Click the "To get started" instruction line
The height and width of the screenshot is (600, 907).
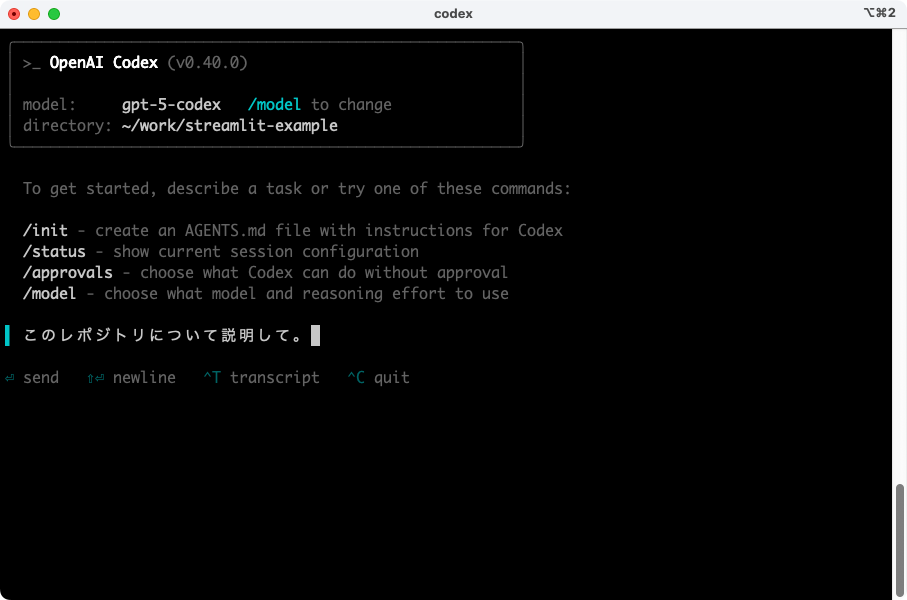pyautogui.click(x=297, y=189)
